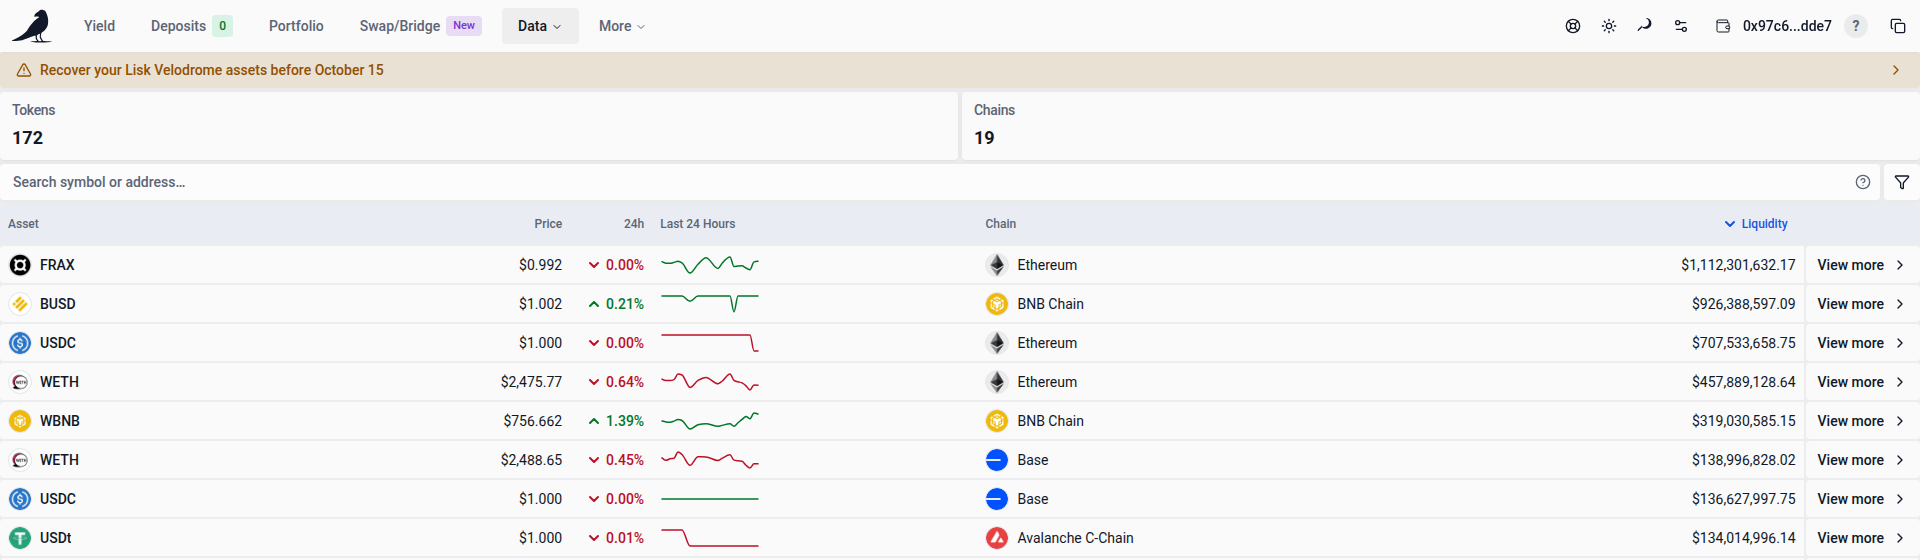Click the USDt token icon
This screenshot has width=1920, height=560.
(x=20, y=538)
